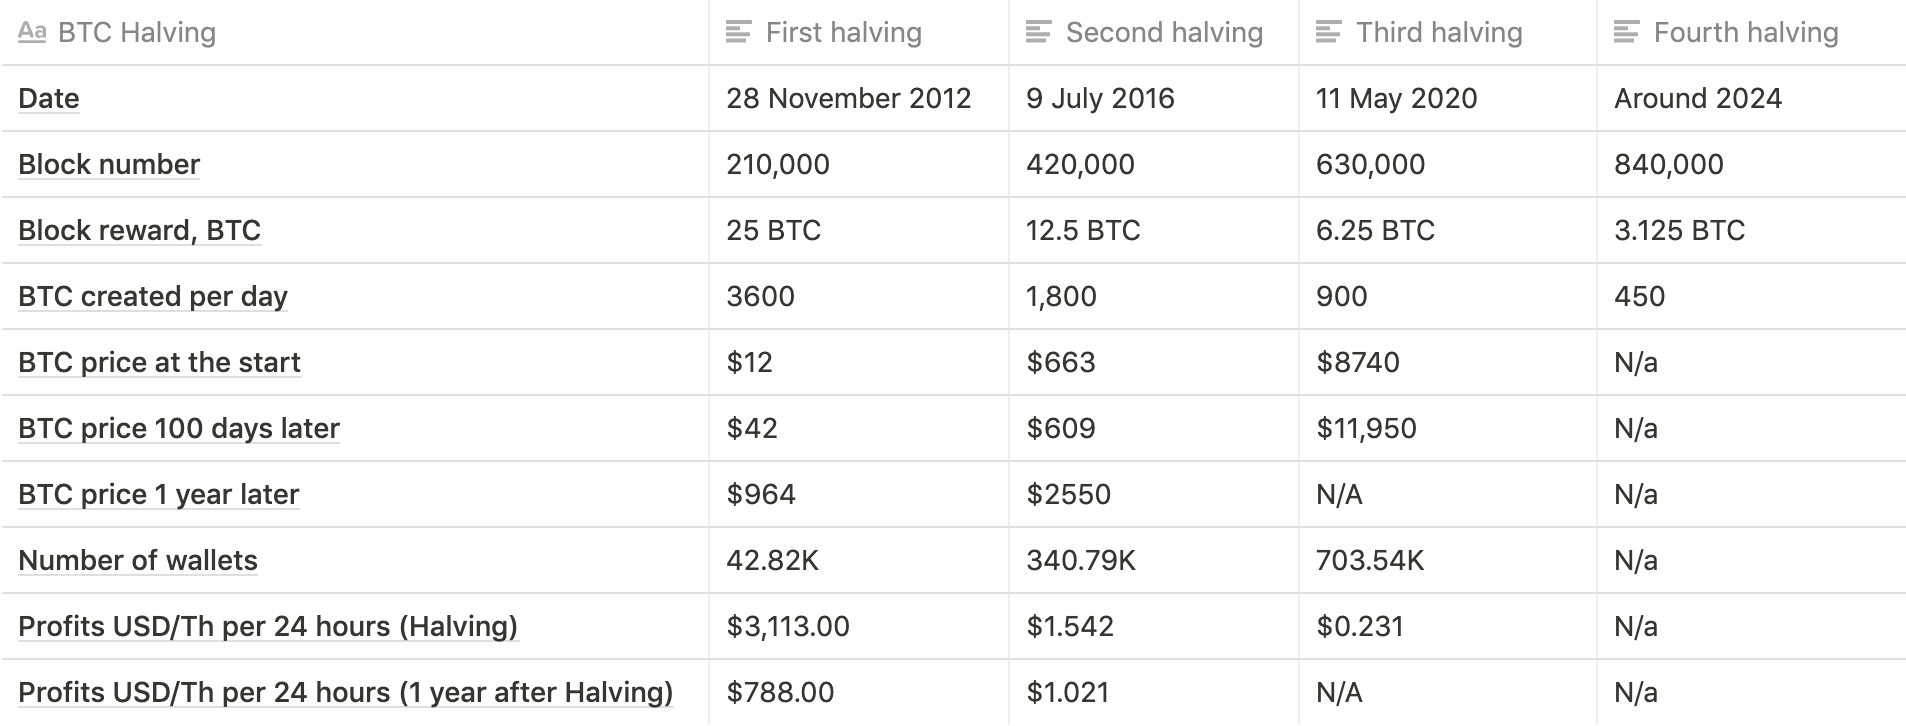Click the text icon beside Third halving
1906x726 pixels.
(x=1329, y=33)
